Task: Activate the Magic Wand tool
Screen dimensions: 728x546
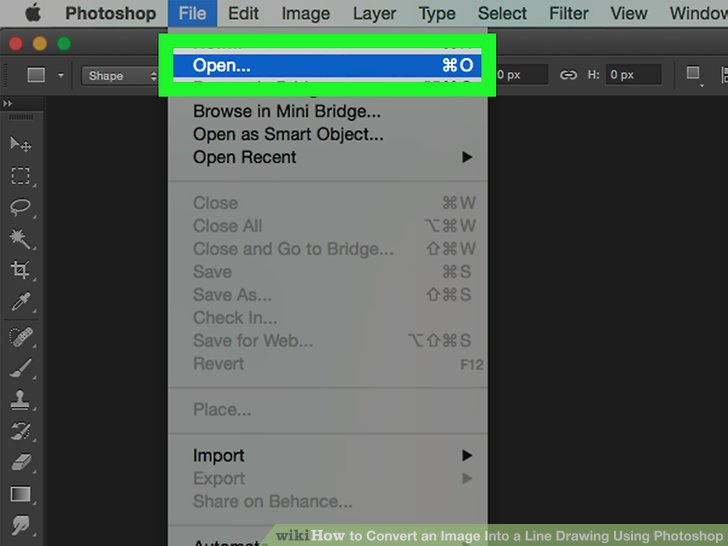Action: pos(20,239)
